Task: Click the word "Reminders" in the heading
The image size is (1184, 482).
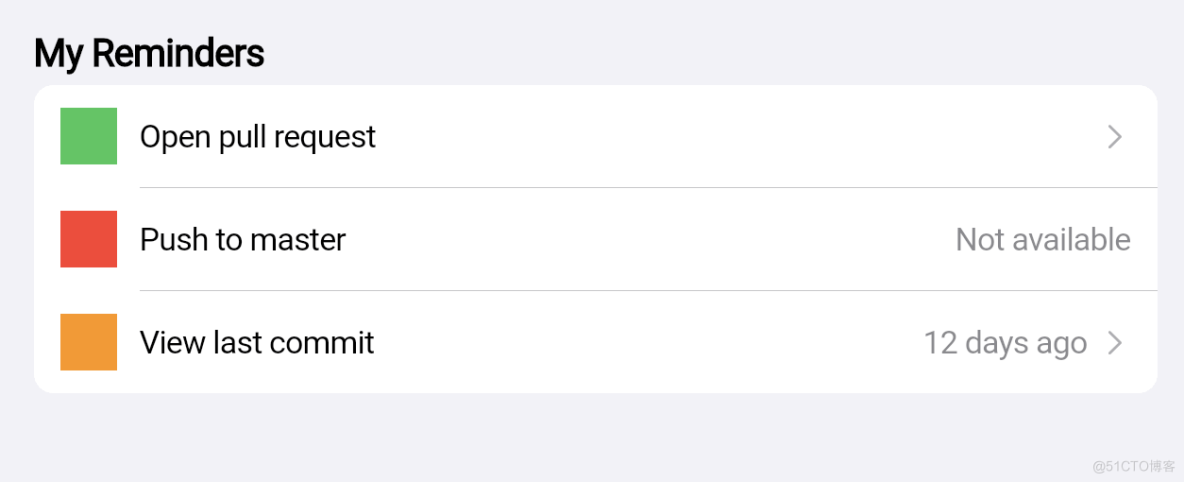Action: [178, 54]
